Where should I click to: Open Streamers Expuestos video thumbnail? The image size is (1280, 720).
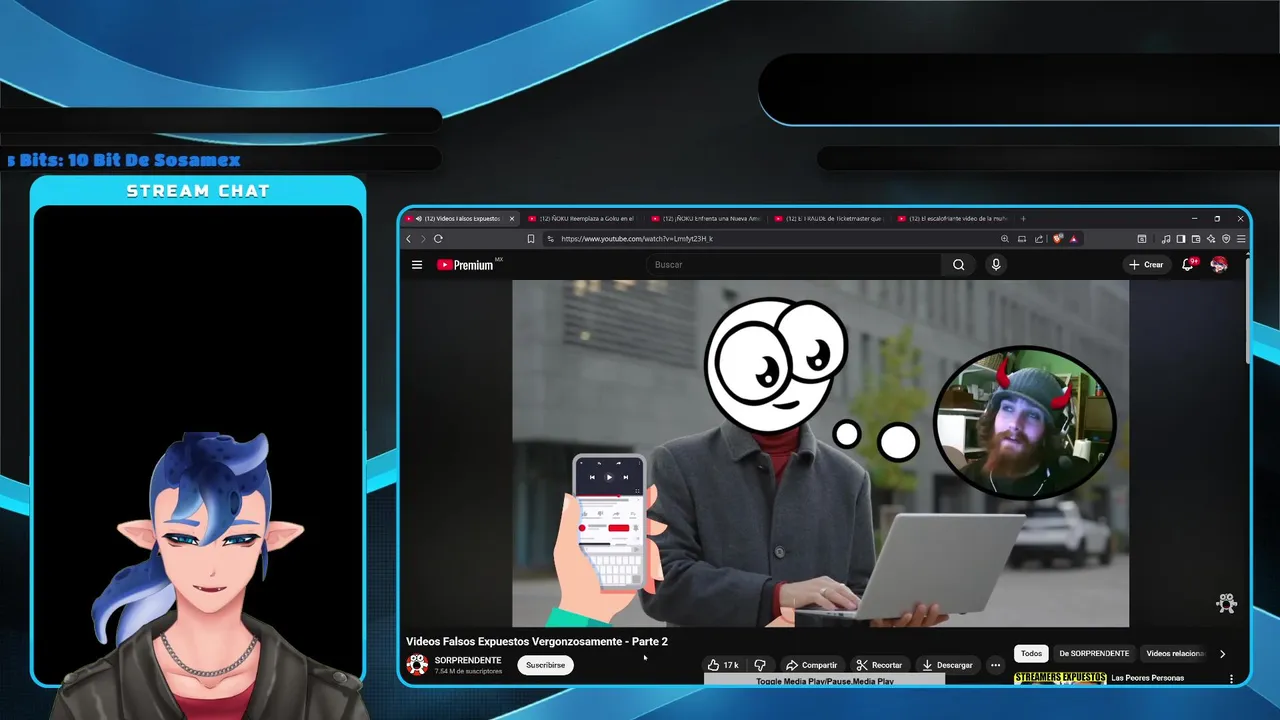pyautogui.click(x=1060, y=678)
